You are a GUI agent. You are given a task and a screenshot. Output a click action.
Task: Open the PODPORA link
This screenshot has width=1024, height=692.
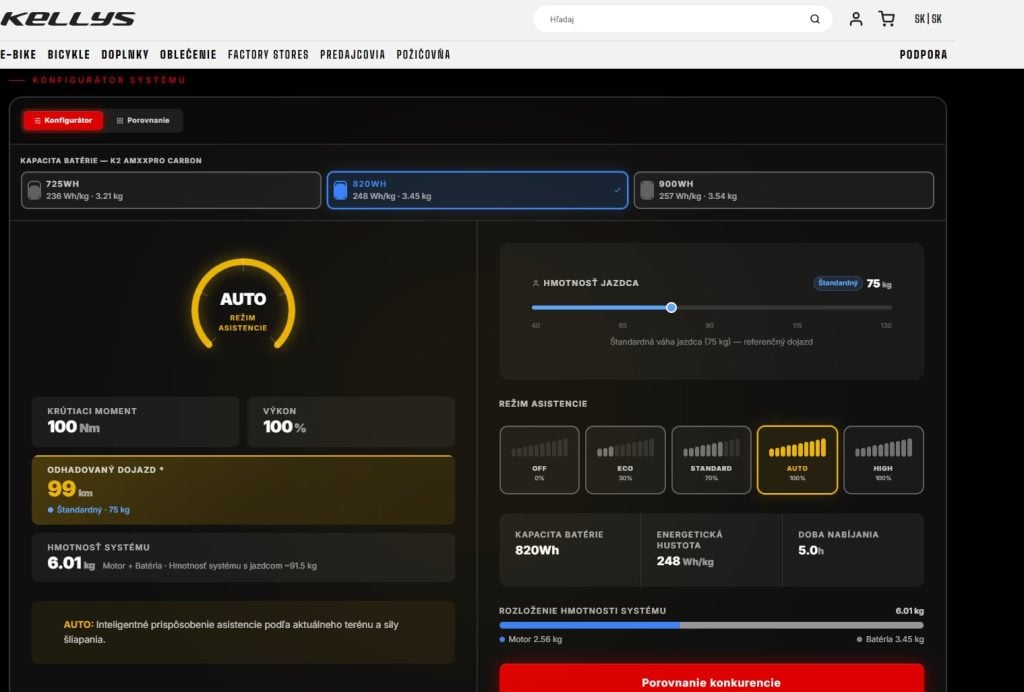923,55
